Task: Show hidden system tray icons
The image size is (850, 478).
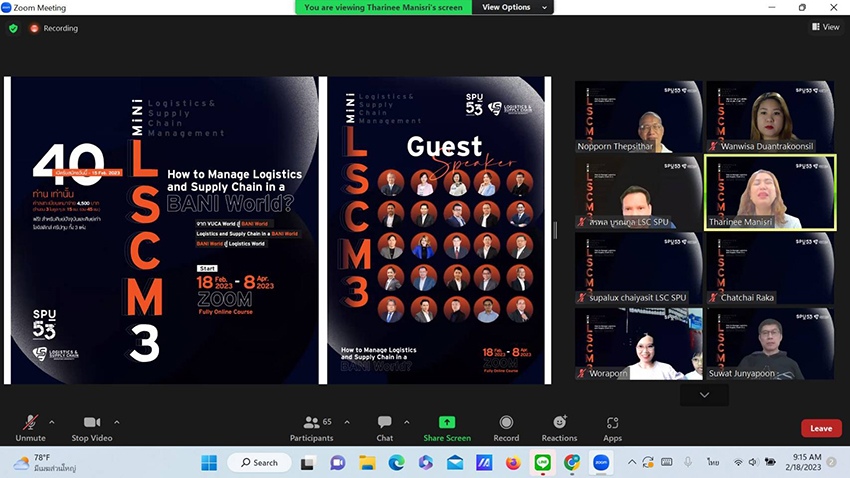Action: (632, 462)
